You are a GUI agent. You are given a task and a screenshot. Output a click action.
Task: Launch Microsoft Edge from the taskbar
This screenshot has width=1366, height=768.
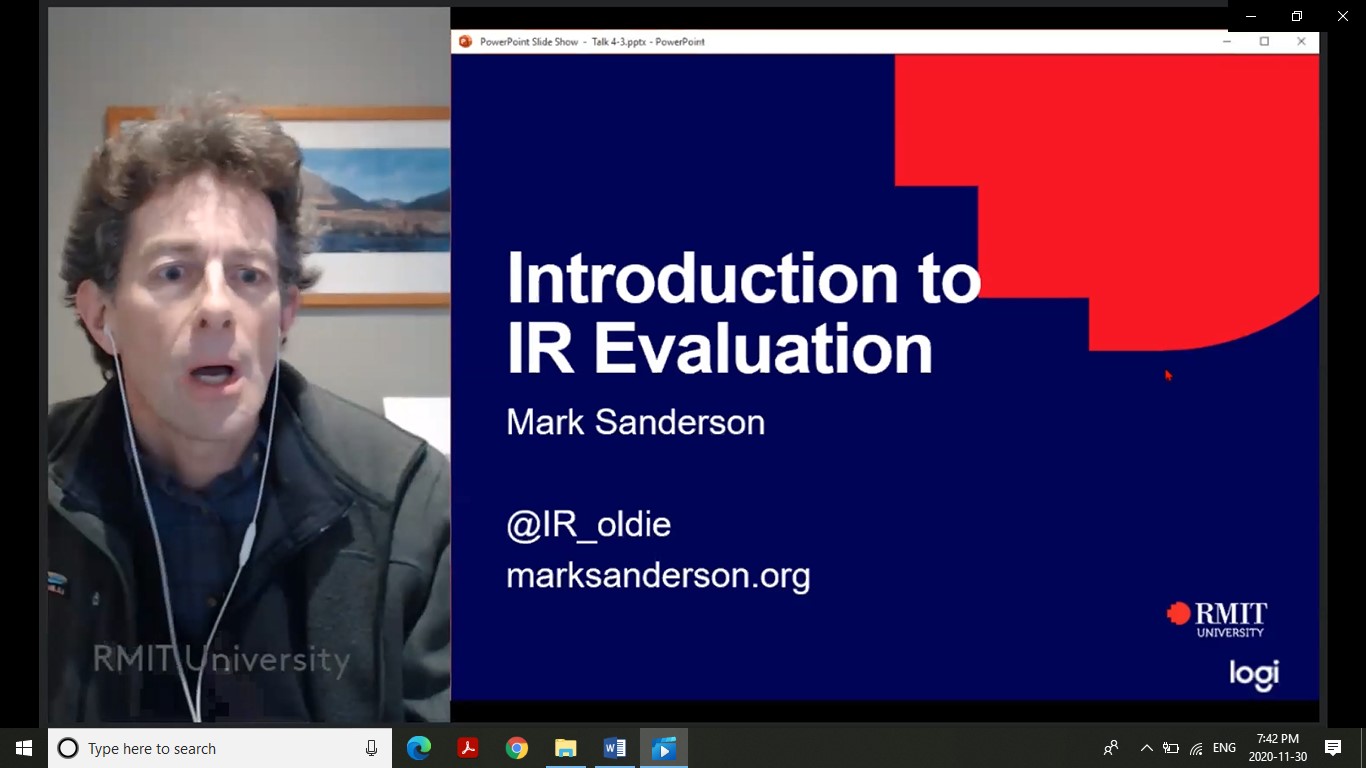point(418,748)
